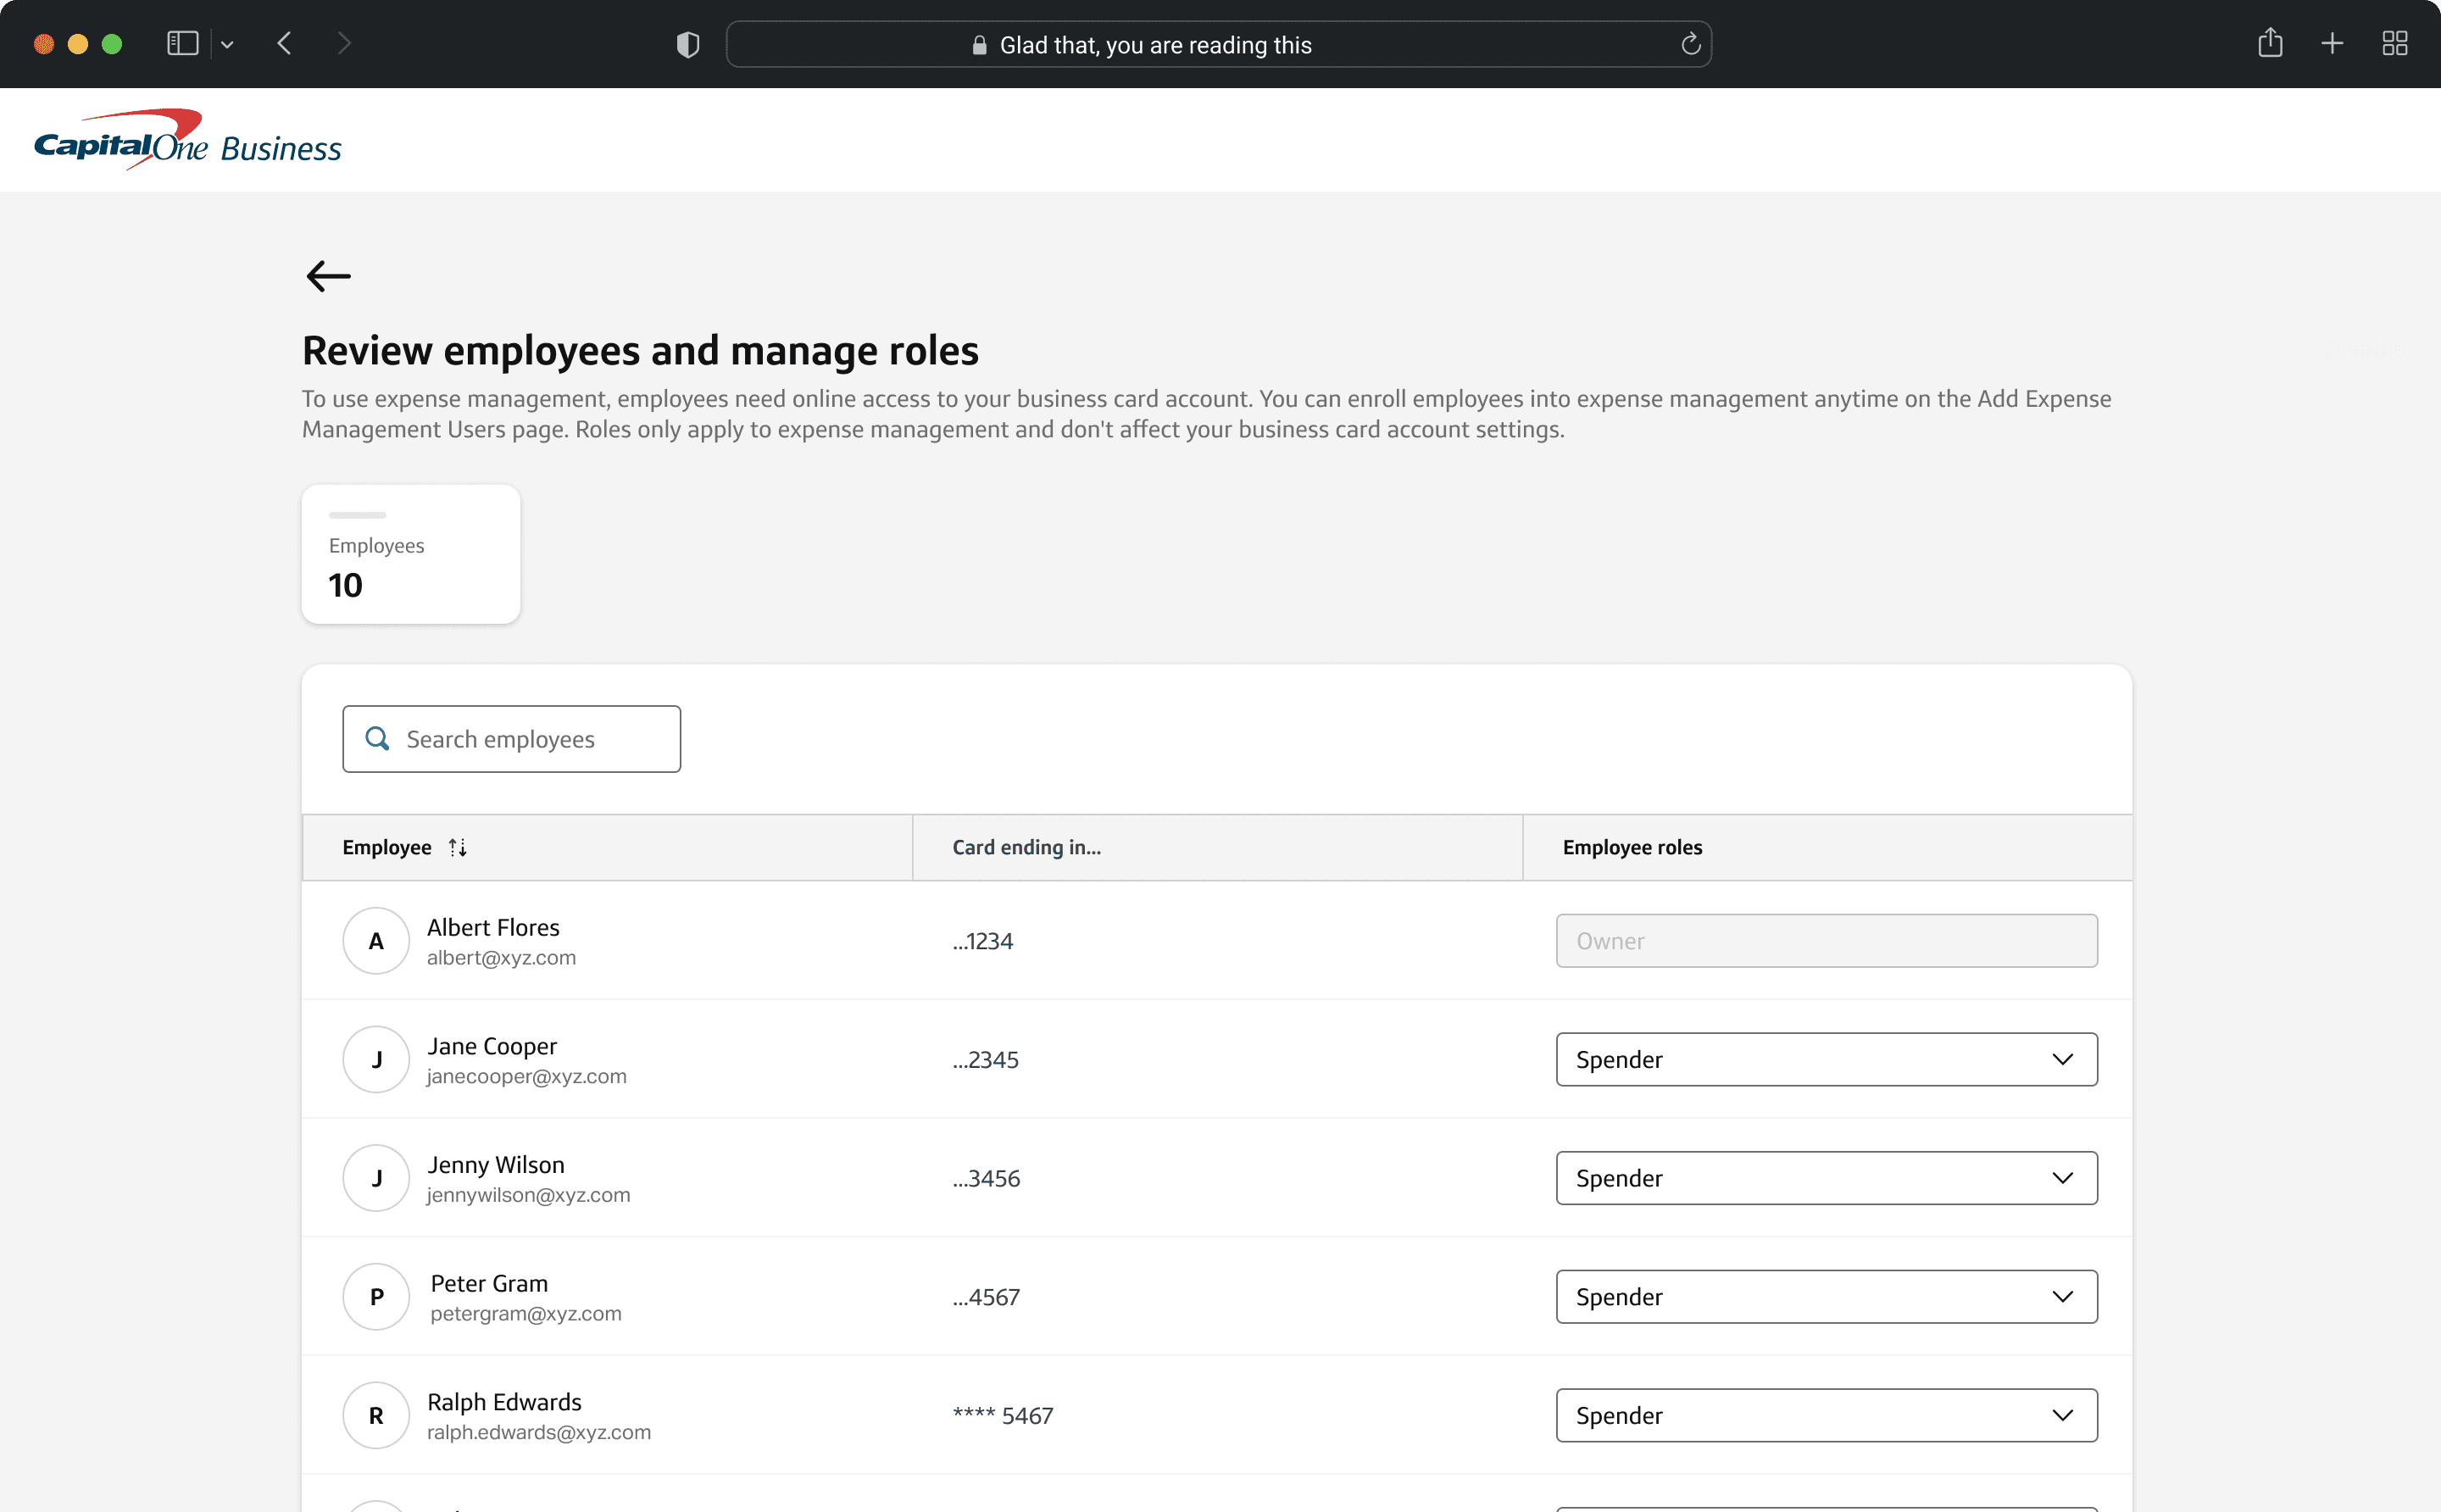The height and width of the screenshot is (1512, 2441).
Task: Open Jane Cooper's role dropdown
Action: click(x=1826, y=1059)
